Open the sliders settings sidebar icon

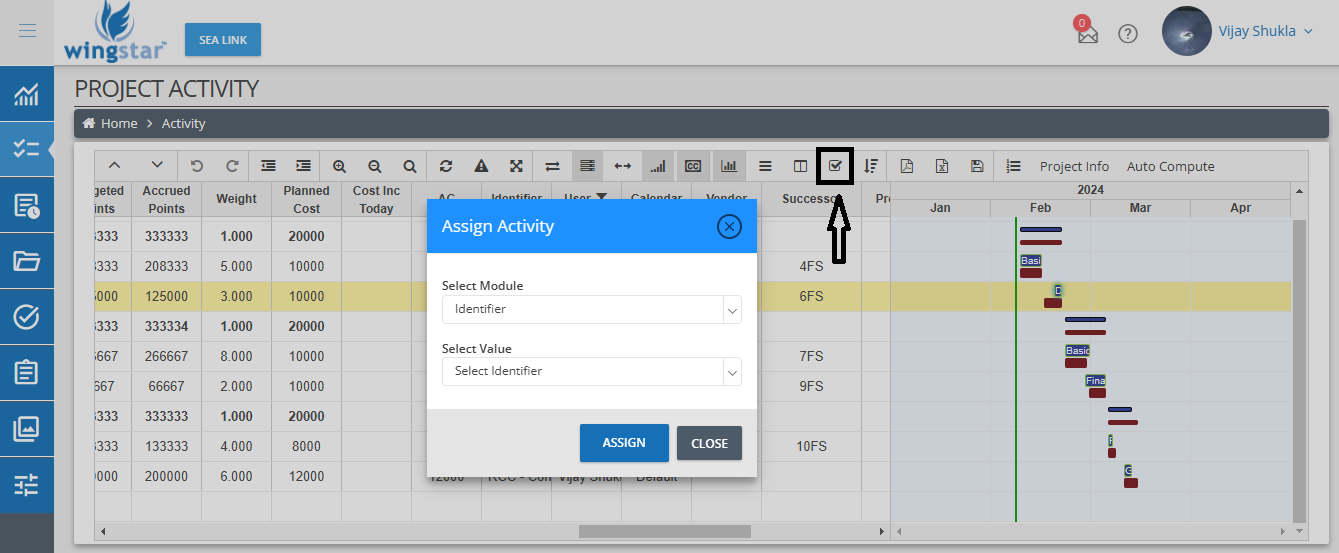(x=27, y=485)
